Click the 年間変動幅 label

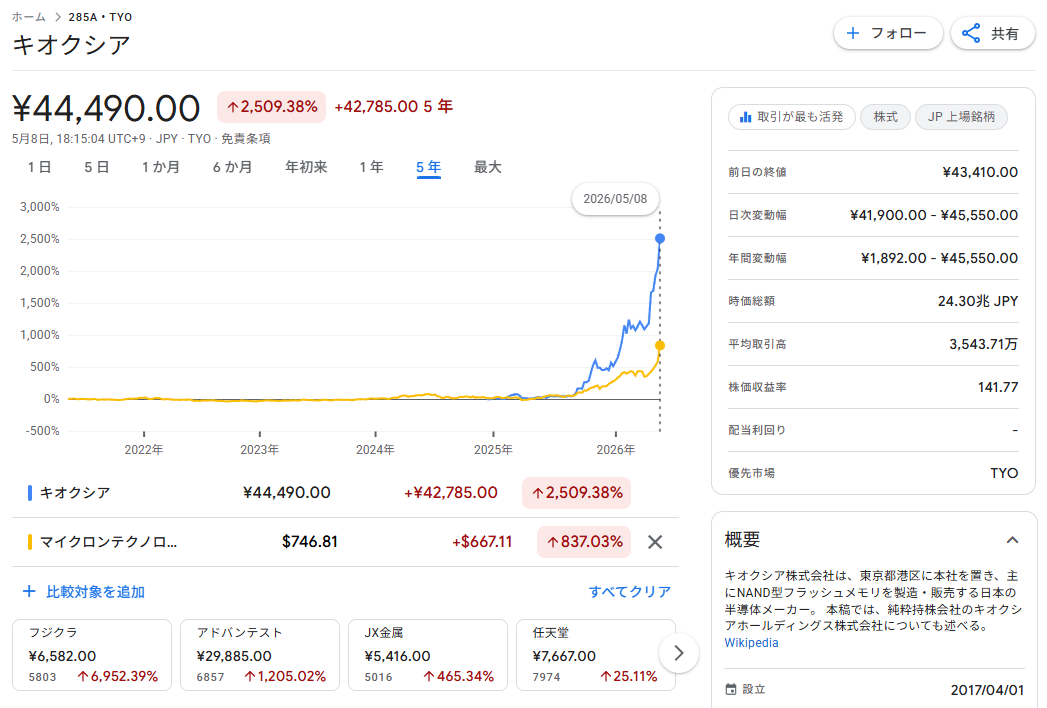[x=757, y=258]
